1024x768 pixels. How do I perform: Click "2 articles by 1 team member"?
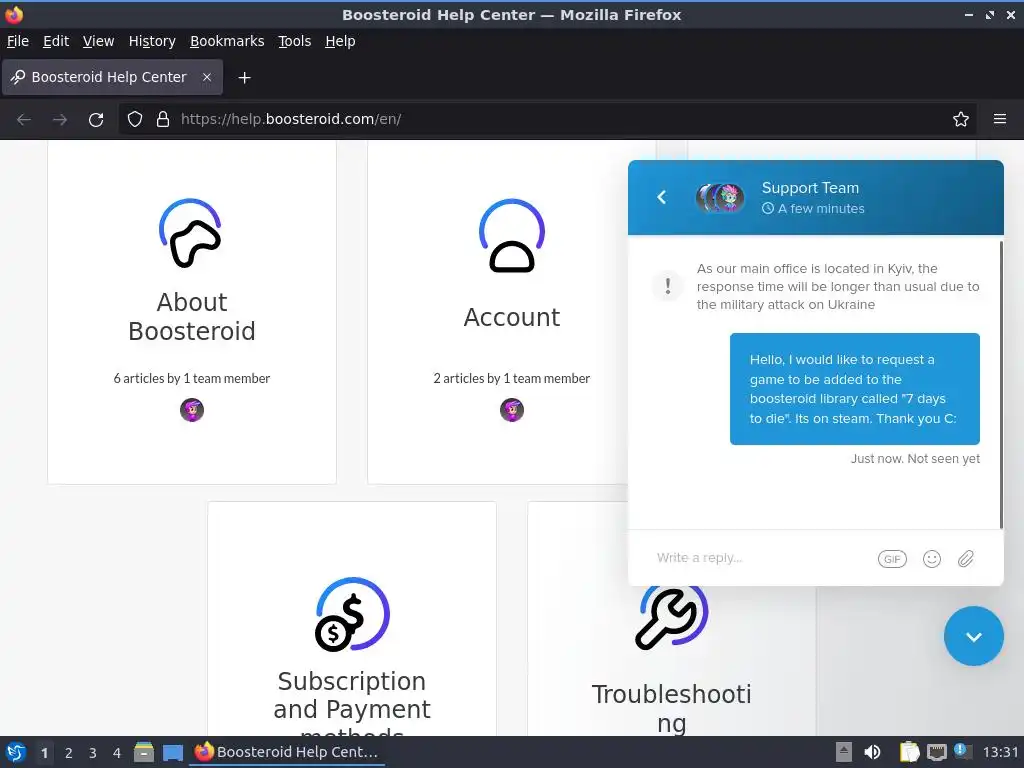click(512, 378)
